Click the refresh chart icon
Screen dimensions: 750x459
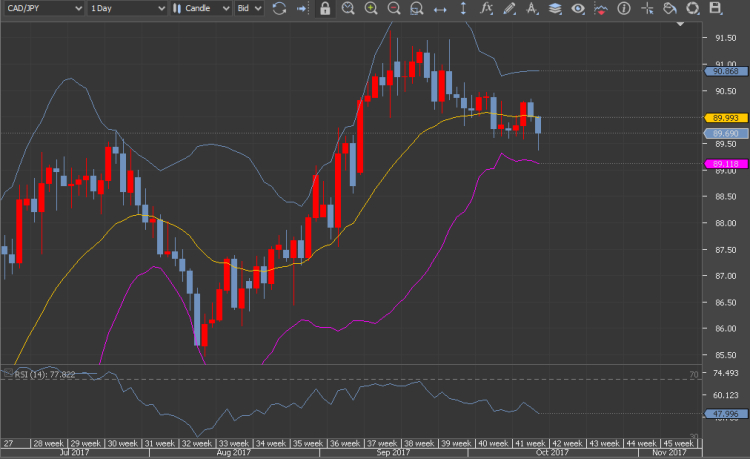[279, 9]
